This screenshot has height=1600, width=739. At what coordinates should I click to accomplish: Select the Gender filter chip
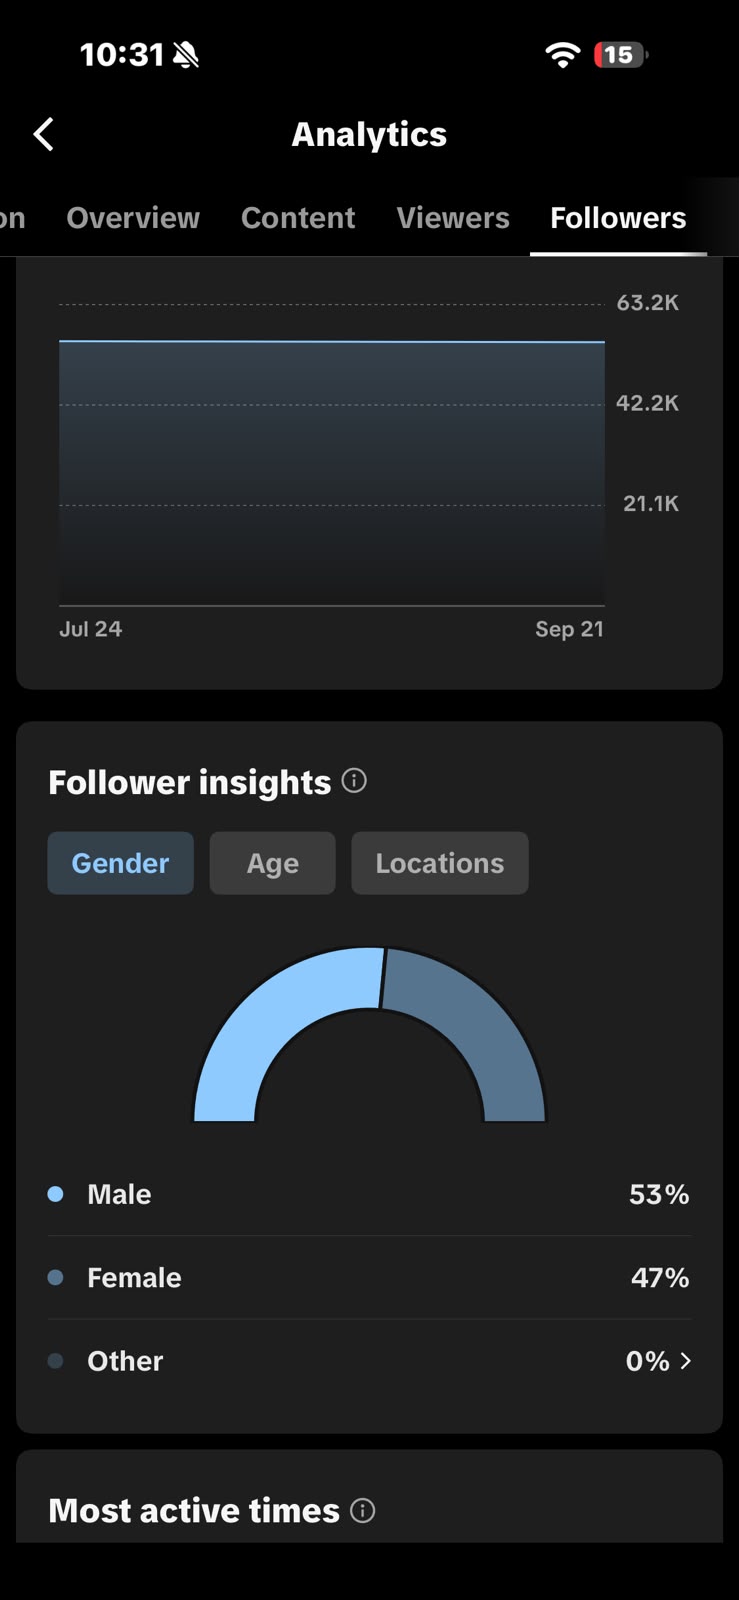coord(120,863)
